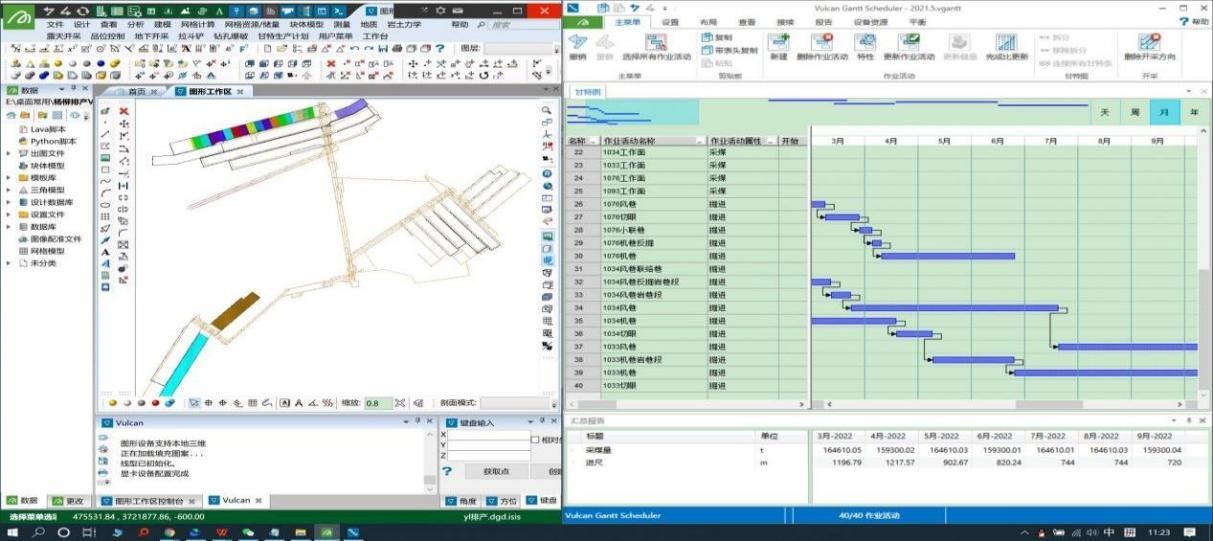Expand the 出图文件 tree node
The height and width of the screenshot is (541, 1213).
(x=9, y=154)
